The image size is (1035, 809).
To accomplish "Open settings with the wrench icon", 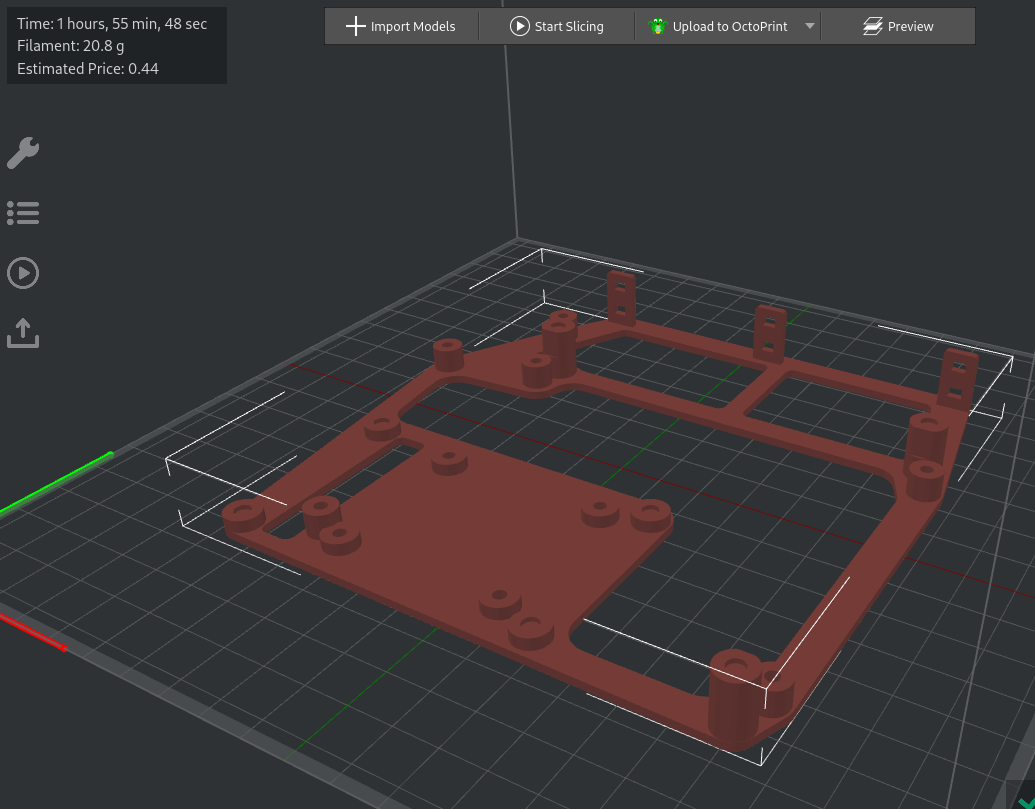I will pyautogui.click(x=23, y=152).
